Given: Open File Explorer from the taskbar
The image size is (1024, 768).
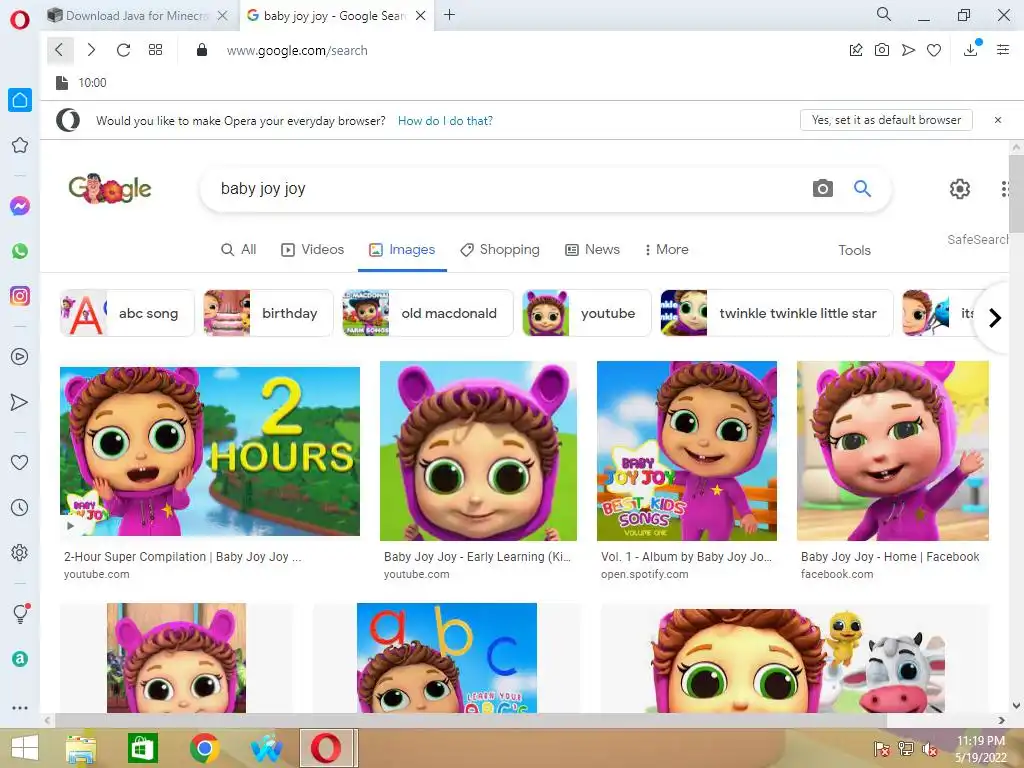Looking at the screenshot, I should click(x=81, y=748).
